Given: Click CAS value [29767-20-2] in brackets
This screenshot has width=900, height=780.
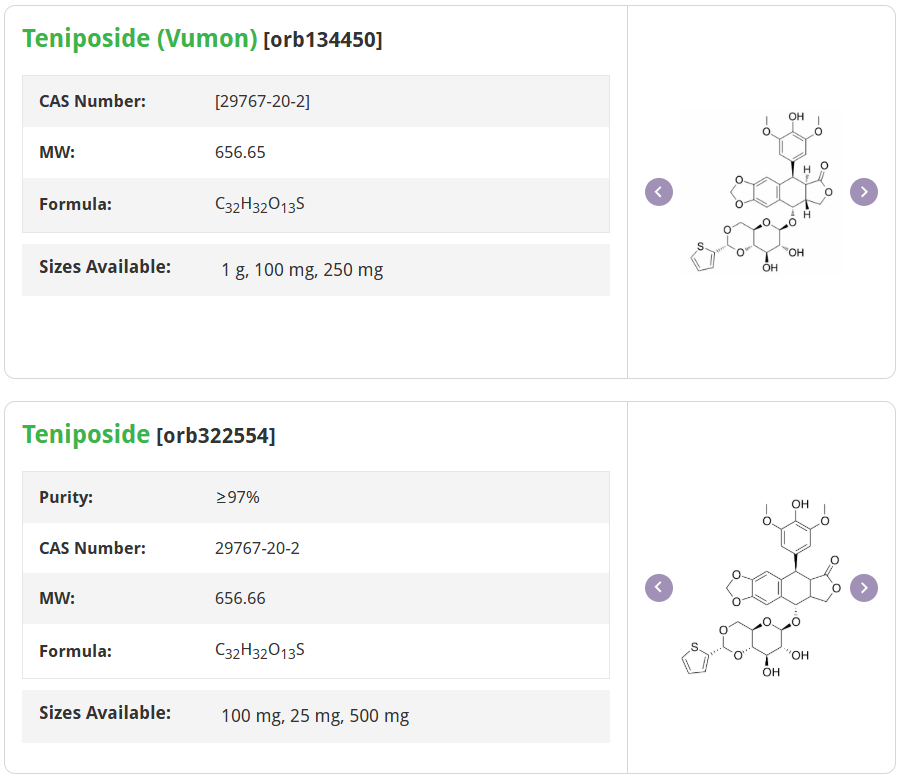Looking at the screenshot, I should pyautogui.click(x=262, y=101).
